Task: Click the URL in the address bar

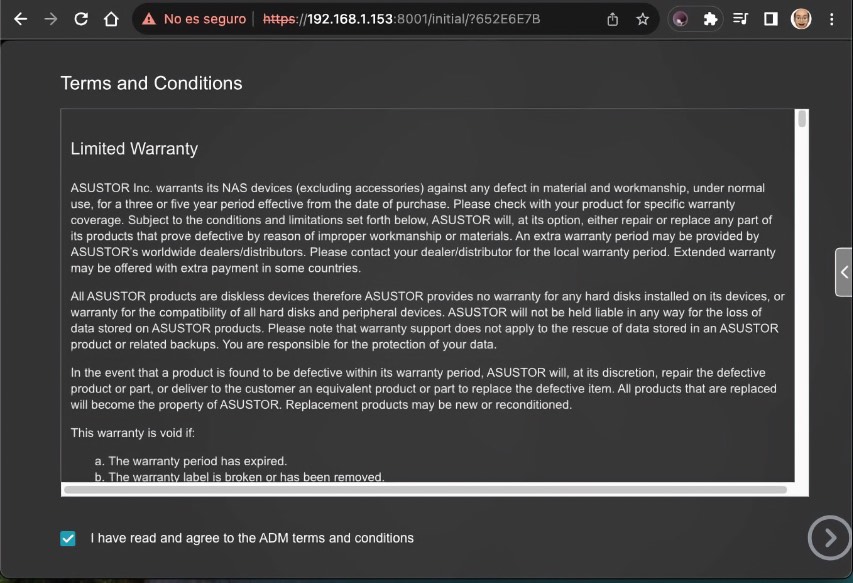Action: (x=401, y=19)
